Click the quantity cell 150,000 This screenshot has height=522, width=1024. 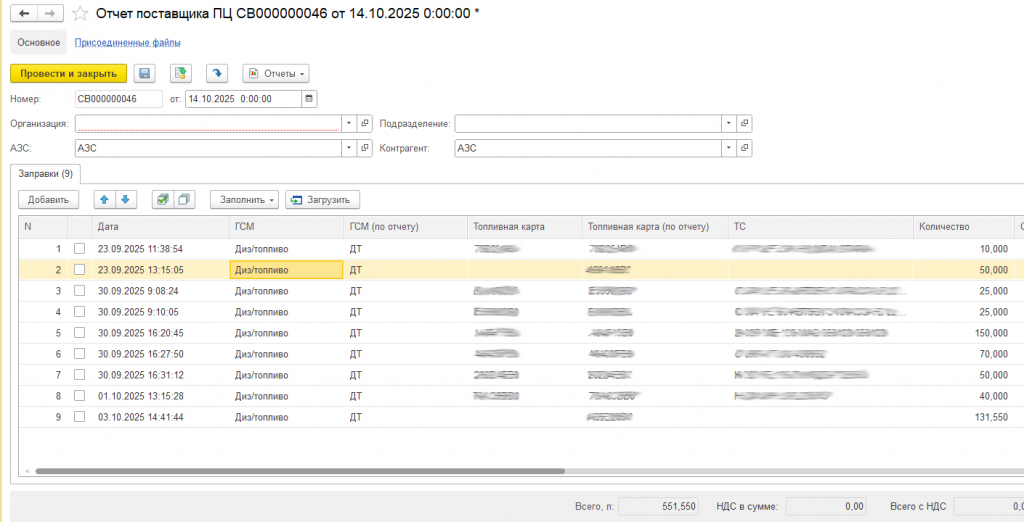point(963,333)
